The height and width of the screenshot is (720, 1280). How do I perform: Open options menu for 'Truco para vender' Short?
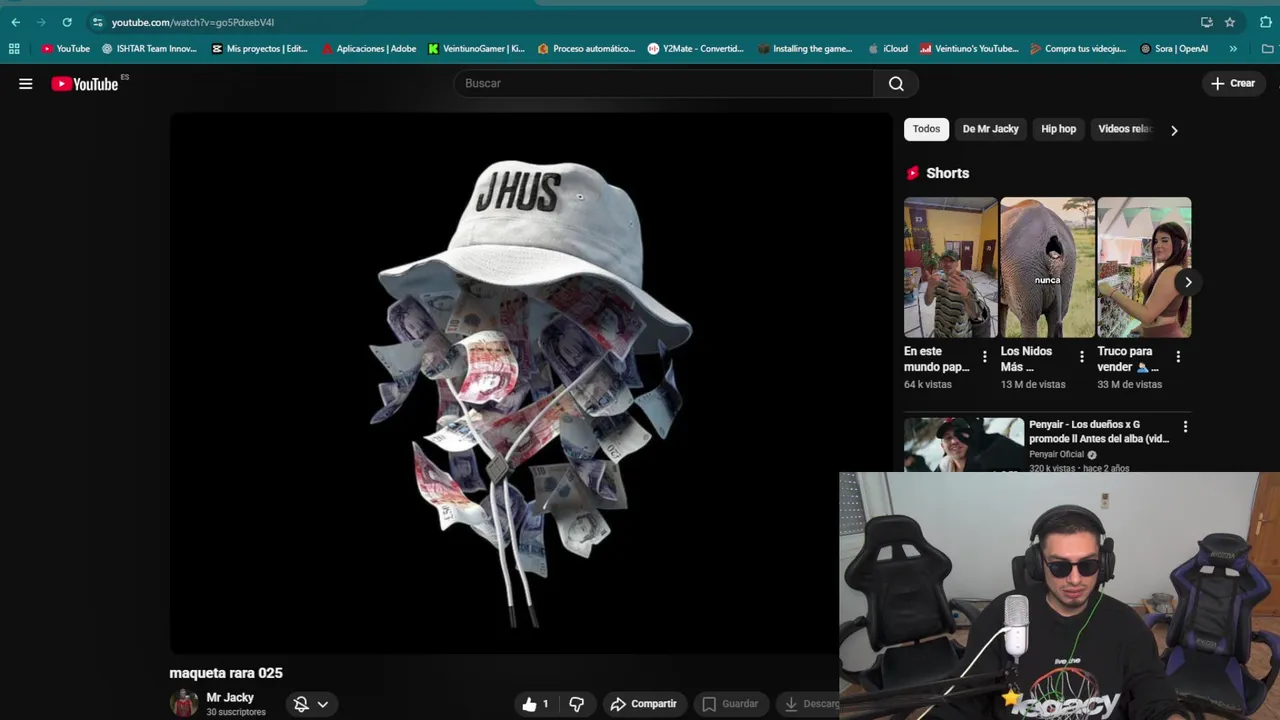click(1178, 357)
